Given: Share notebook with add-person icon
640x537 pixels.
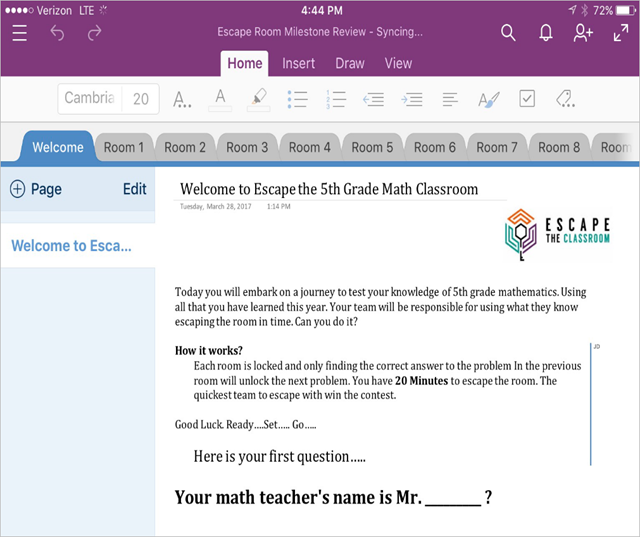Looking at the screenshot, I should click(x=583, y=33).
